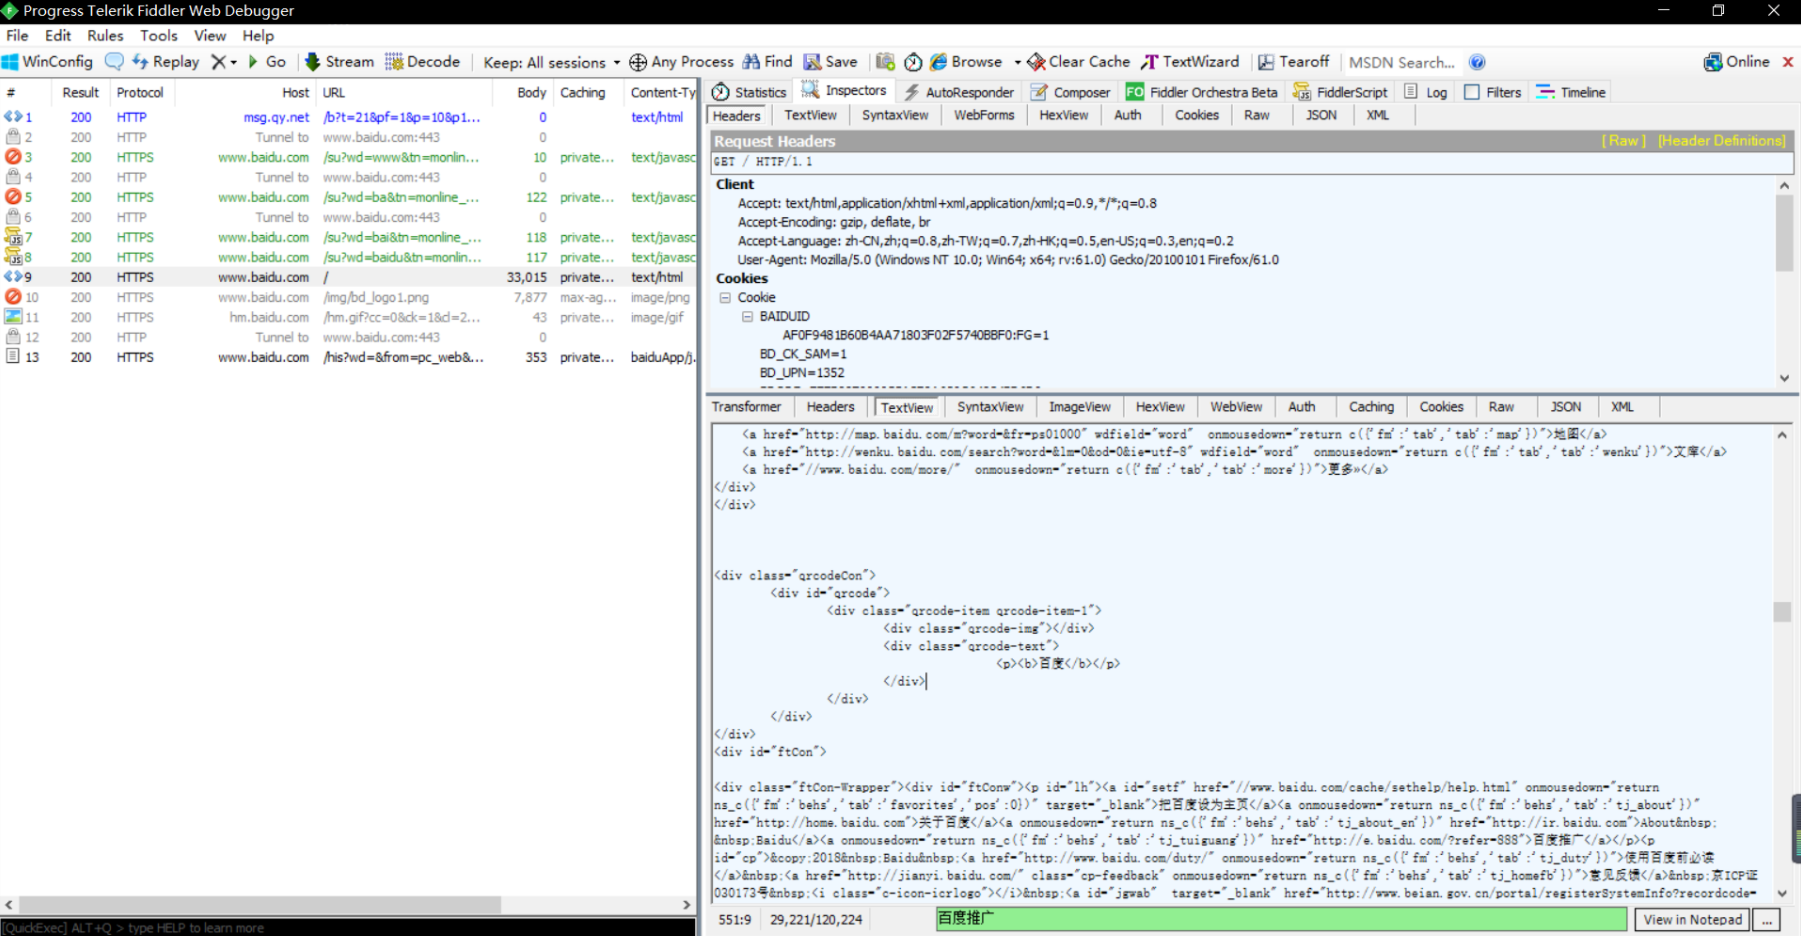Click the response TextView vertical scrollbar thumb
Viewport: 1801px width, 936px height.
point(1782,611)
